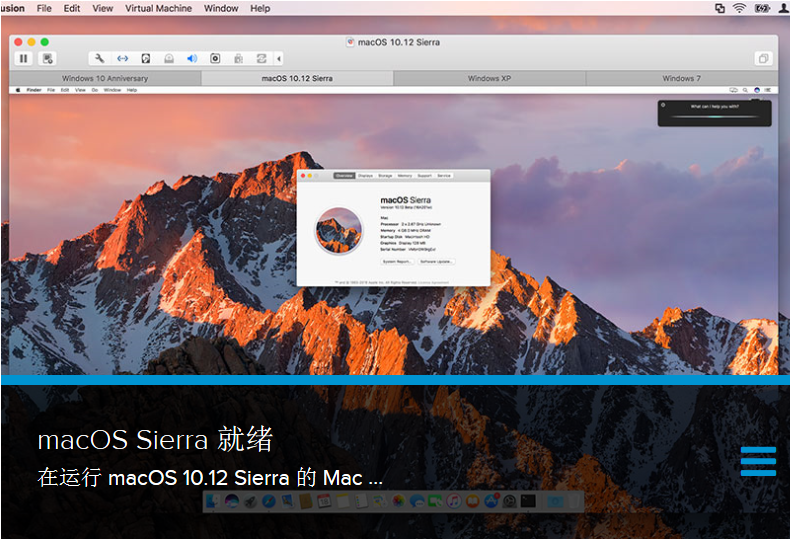Click guest Spotlight search icon
The width and height of the screenshot is (792, 541).
745,90
